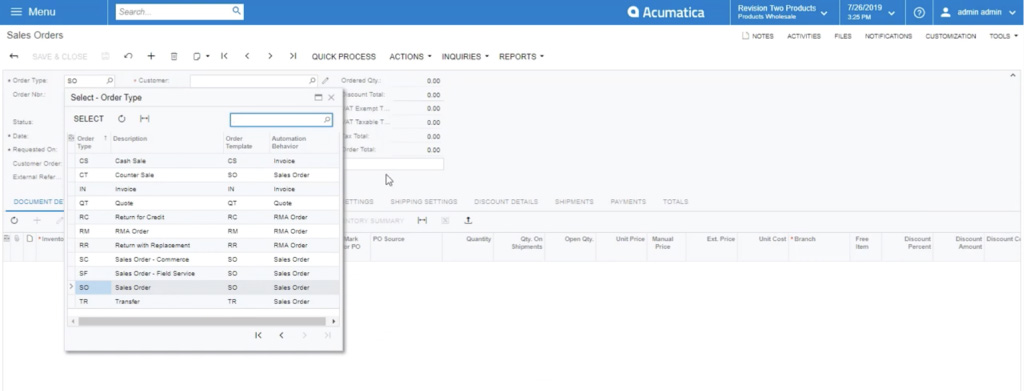The image size is (1024, 391).
Task: Refresh the Order Type selector list
Action: pyautogui.click(x=121, y=119)
